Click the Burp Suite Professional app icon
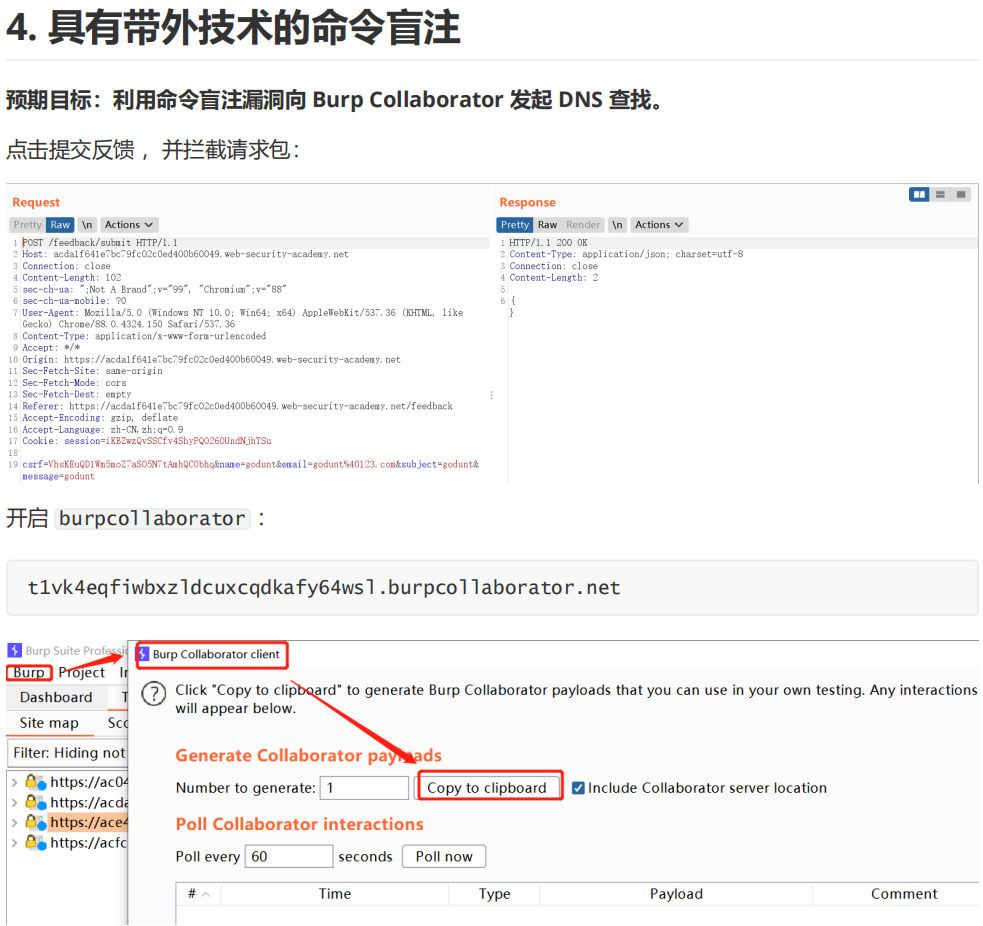Screen dimensions: 983x926 (14, 651)
